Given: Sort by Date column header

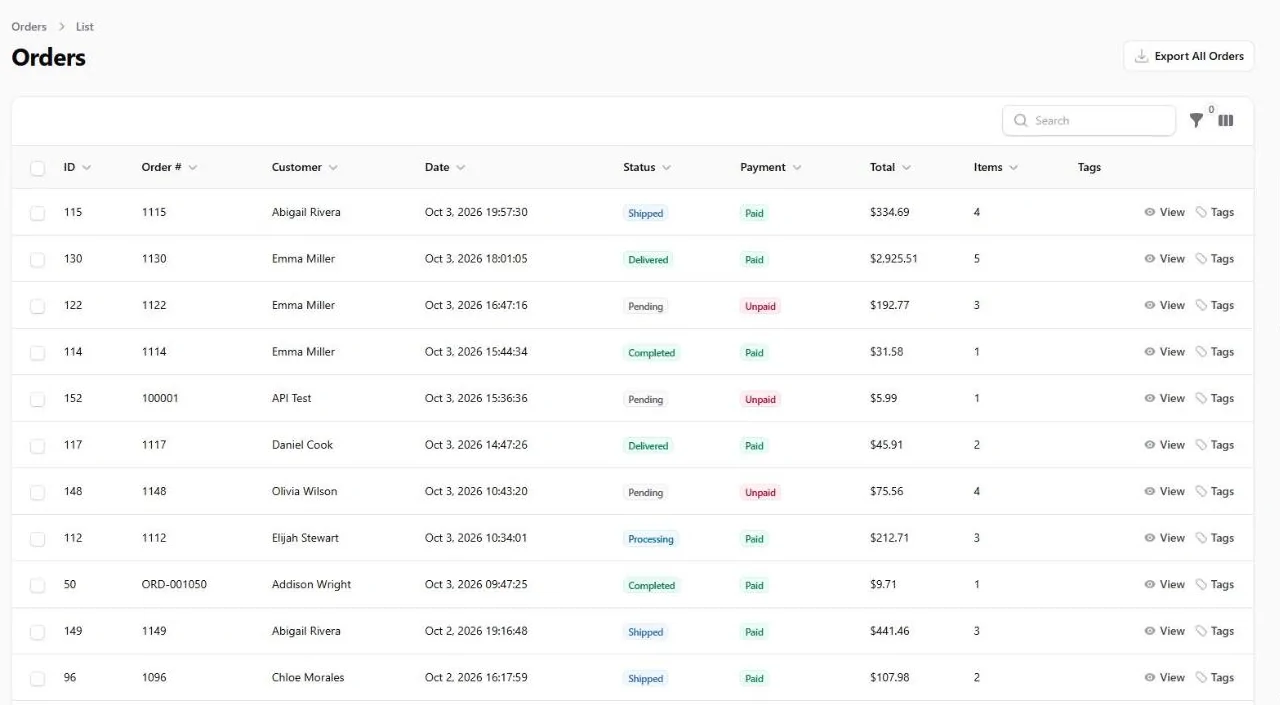Looking at the screenshot, I should [x=445, y=167].
